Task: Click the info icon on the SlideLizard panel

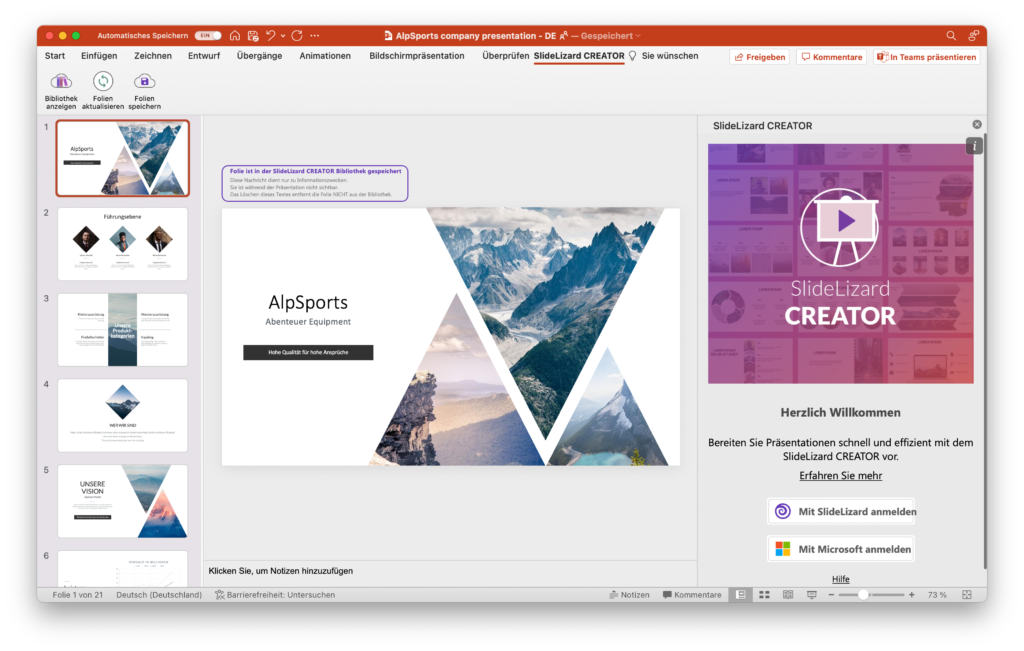Action: coord(974,146)
